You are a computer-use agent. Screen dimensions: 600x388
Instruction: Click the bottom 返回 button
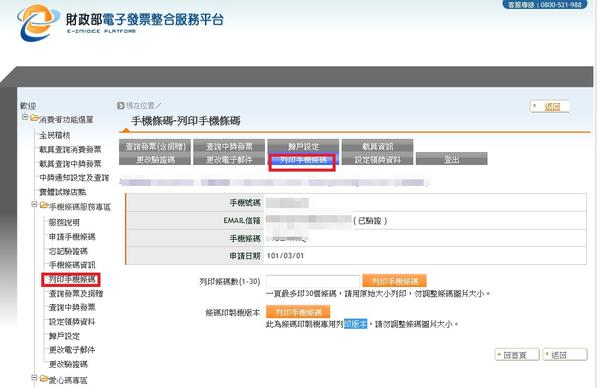565,355
